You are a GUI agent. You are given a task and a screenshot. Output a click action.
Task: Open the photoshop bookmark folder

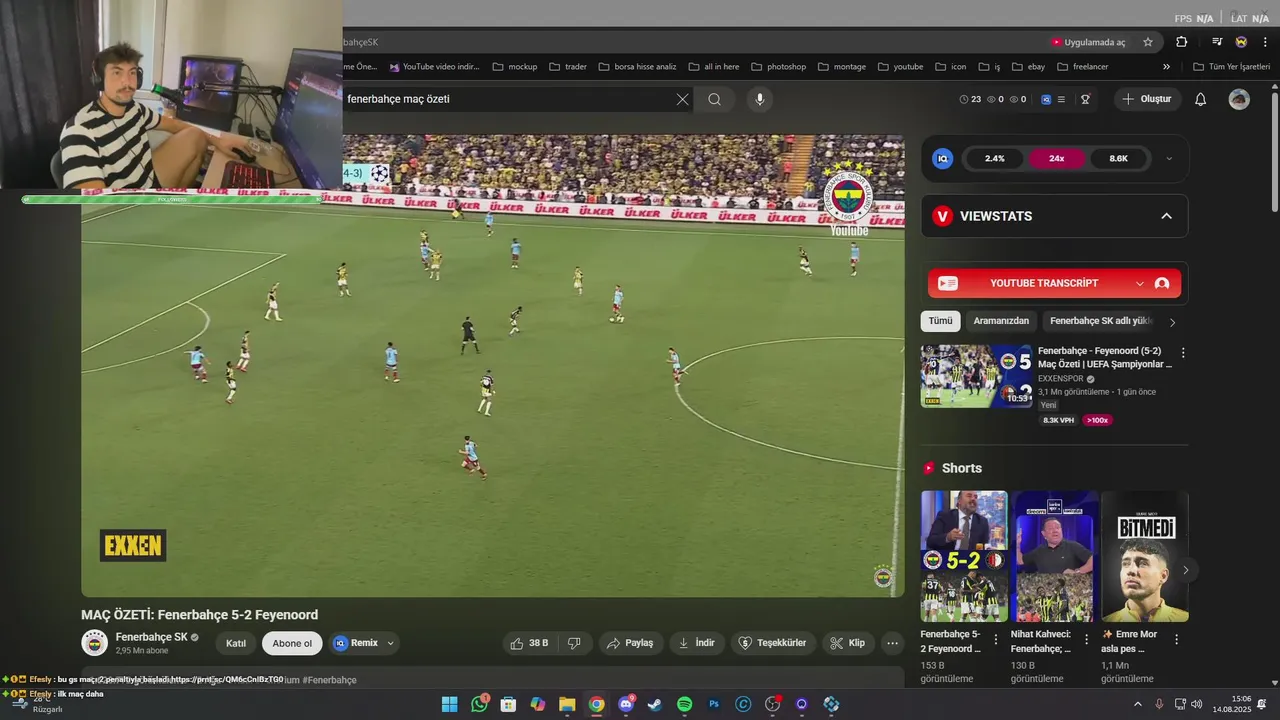777,67
